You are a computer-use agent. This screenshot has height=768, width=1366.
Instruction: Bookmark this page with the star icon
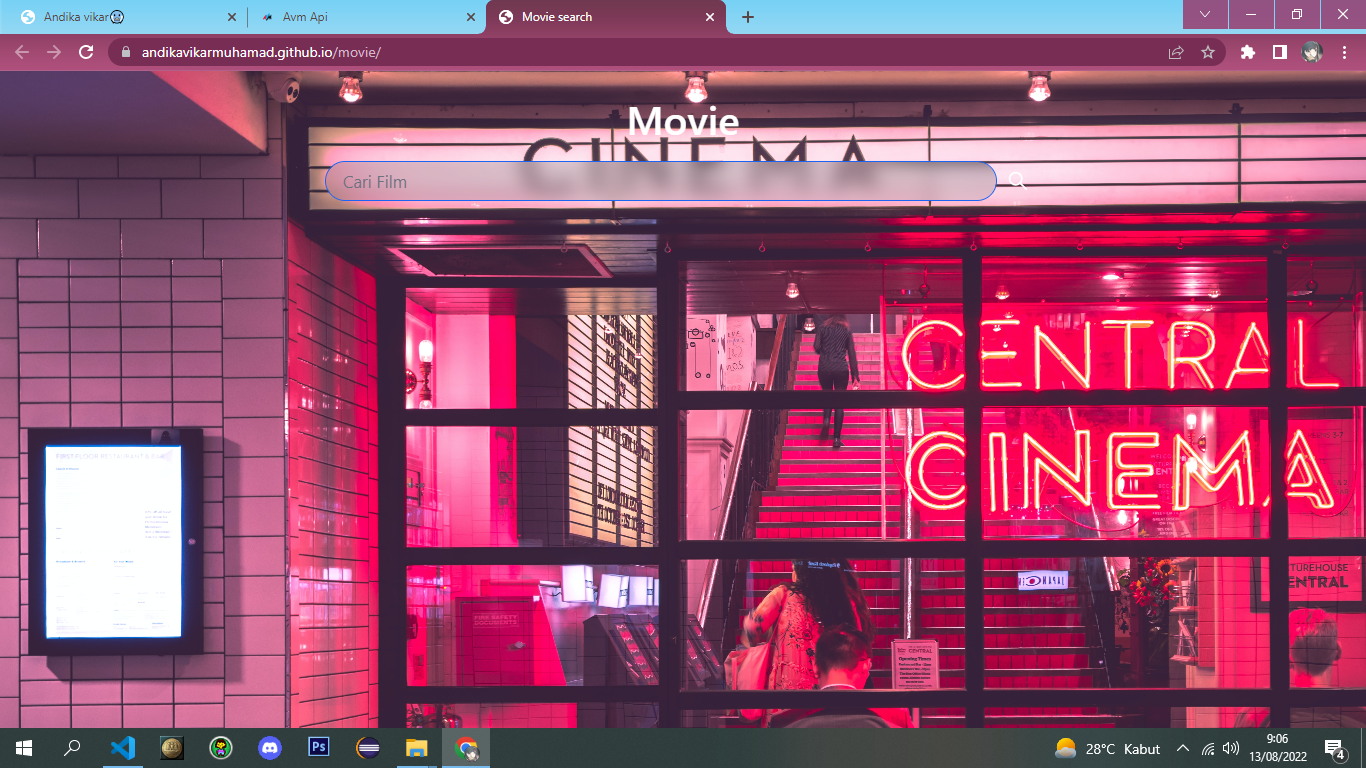tap(1208, 52)
